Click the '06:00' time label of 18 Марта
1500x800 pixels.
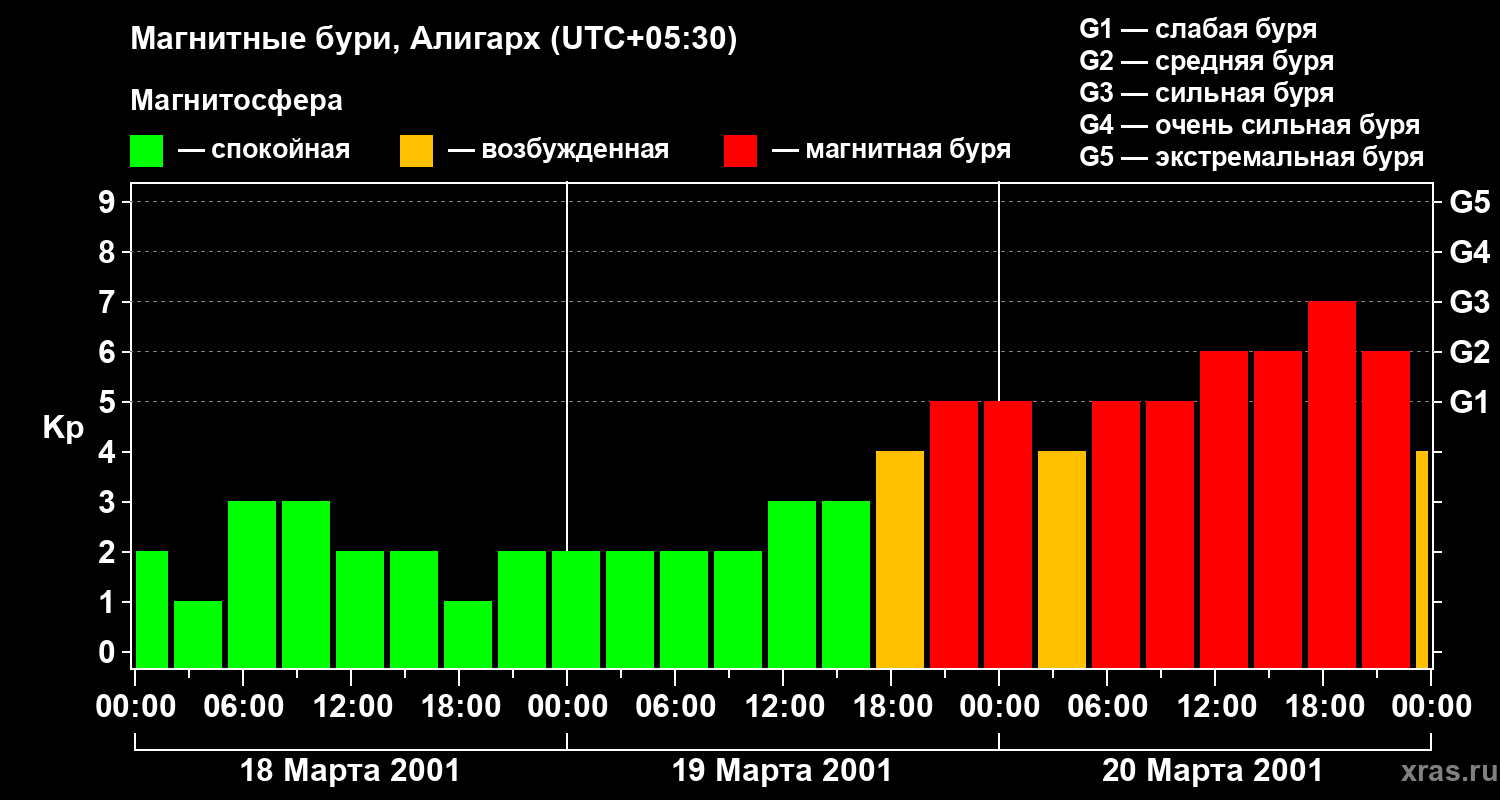(x=243, y=706)
